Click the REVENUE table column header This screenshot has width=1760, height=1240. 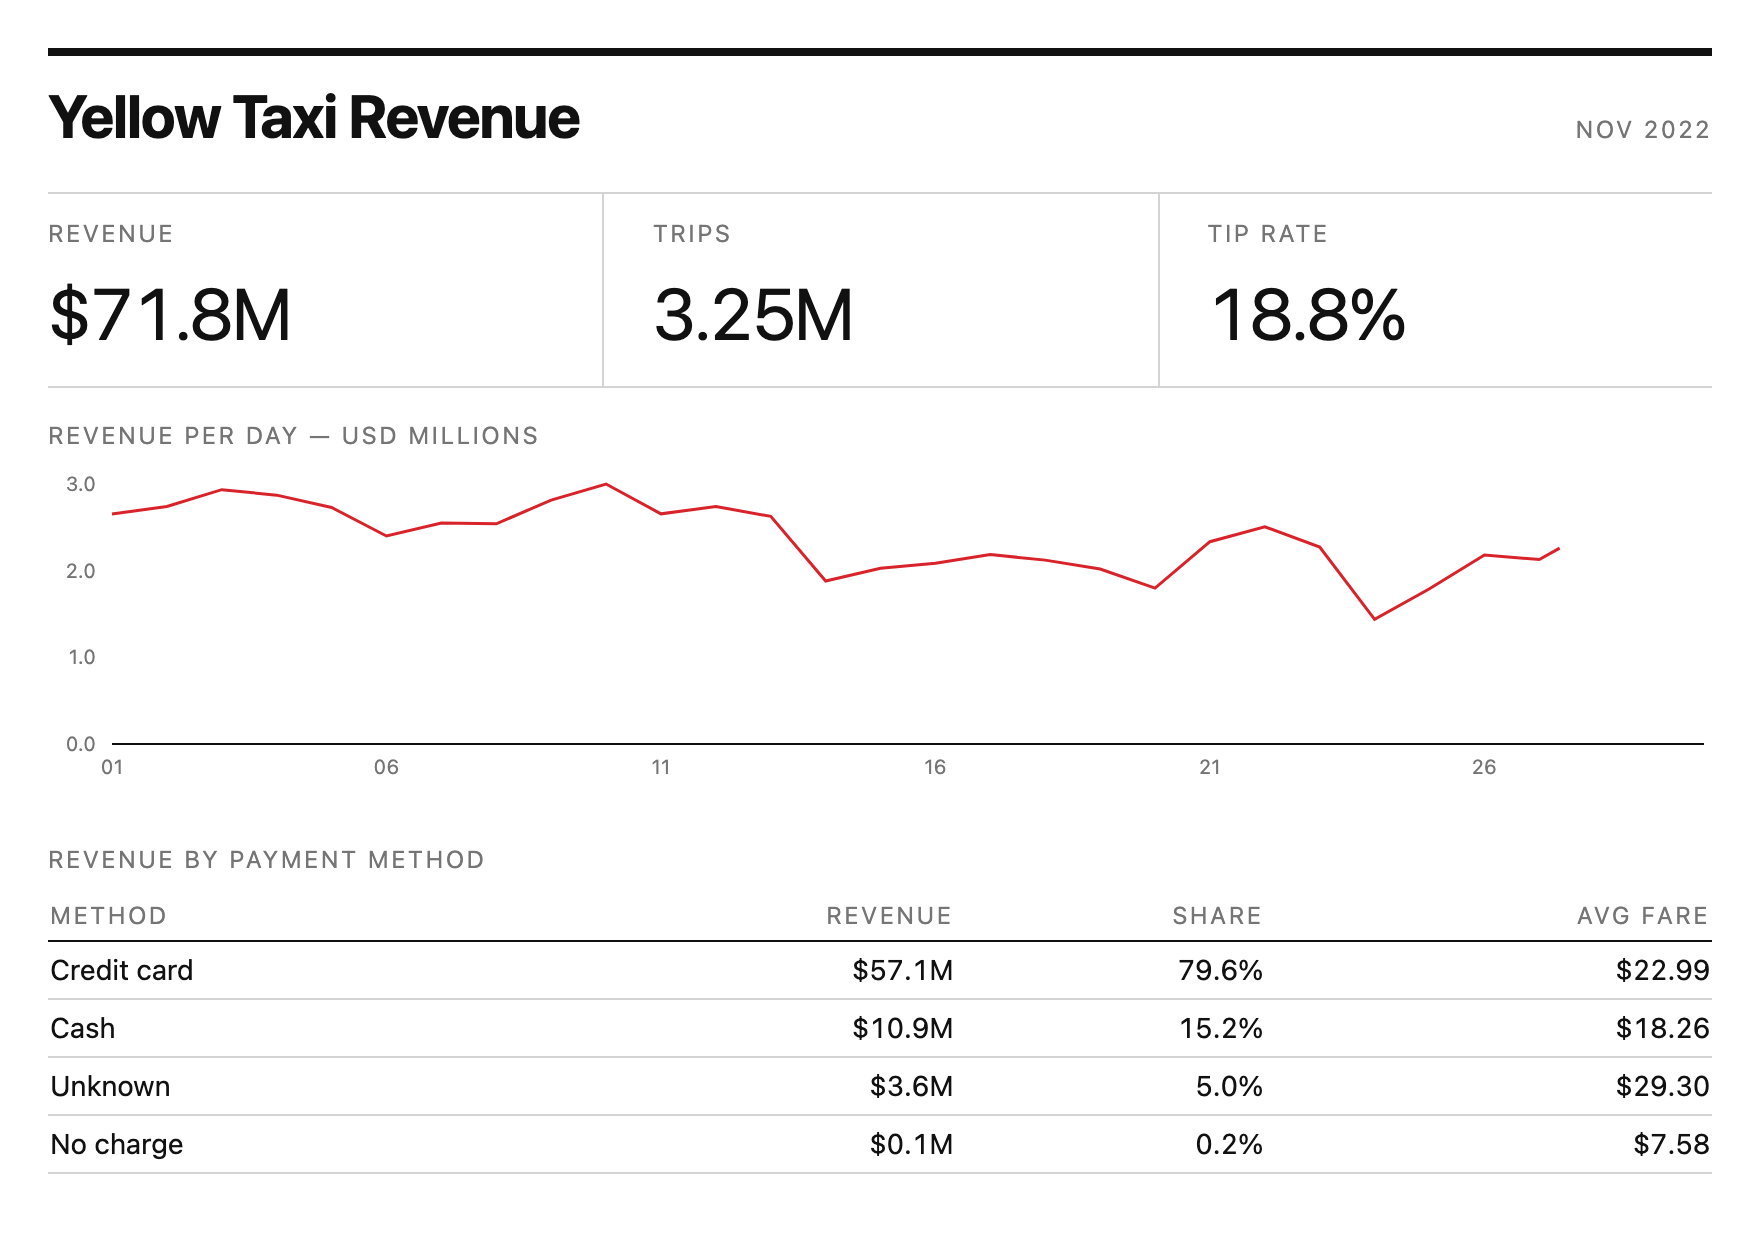pos(889,916)
